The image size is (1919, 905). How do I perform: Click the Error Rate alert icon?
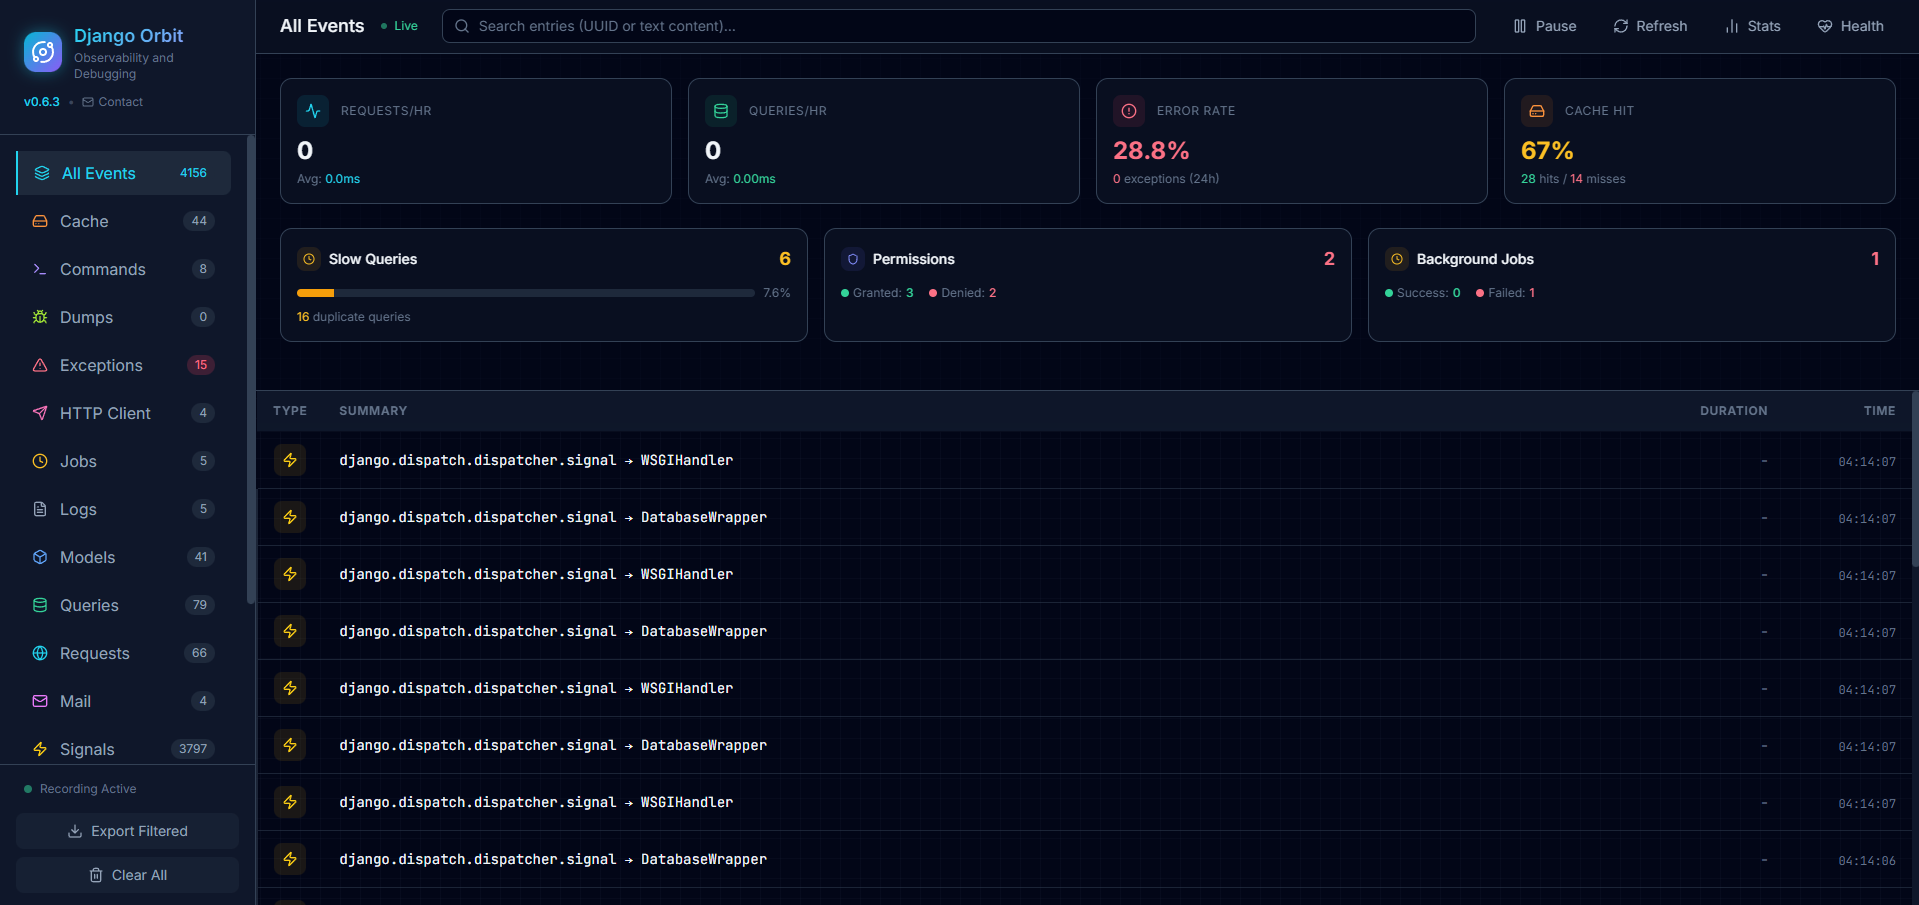pyautogui.click(x=1129, y=111)
